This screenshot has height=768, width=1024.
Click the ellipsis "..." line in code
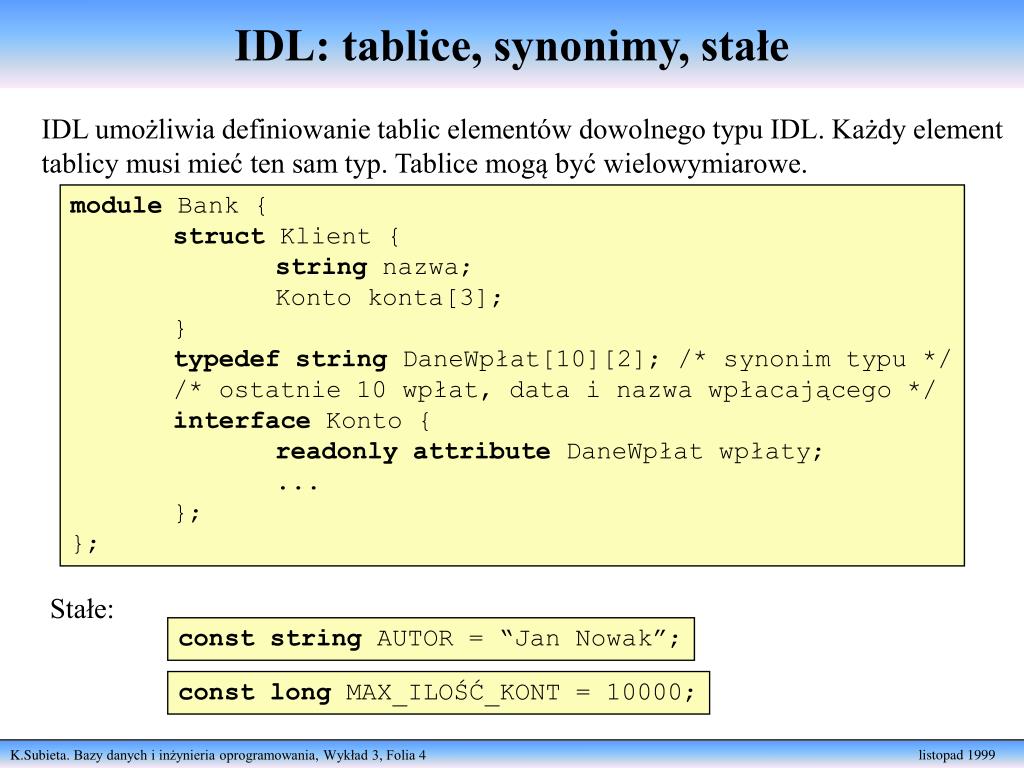coord(298,486)
